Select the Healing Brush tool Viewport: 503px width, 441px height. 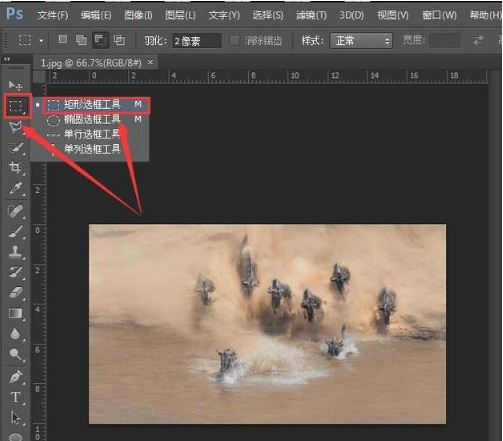click(x=15, y=210)
